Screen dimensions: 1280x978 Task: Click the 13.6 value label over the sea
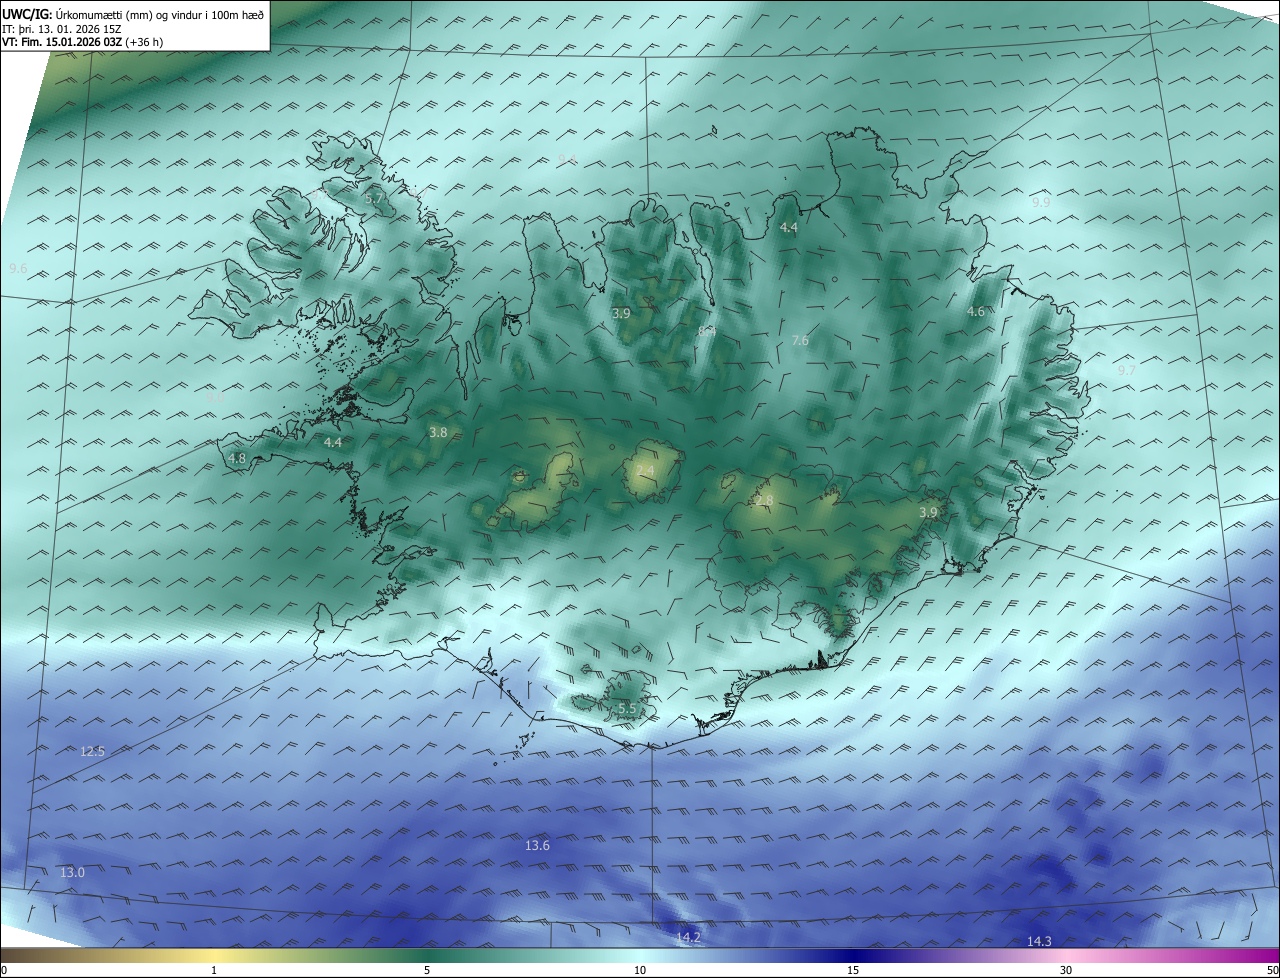click(537, 846)
